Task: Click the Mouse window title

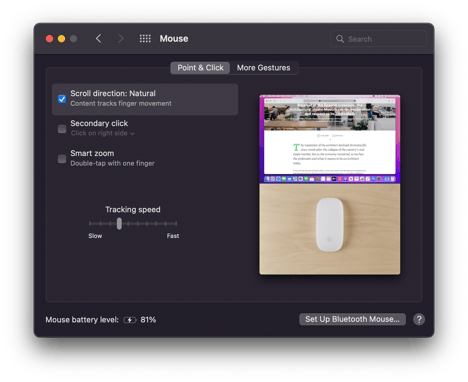Action: point(174,39)
